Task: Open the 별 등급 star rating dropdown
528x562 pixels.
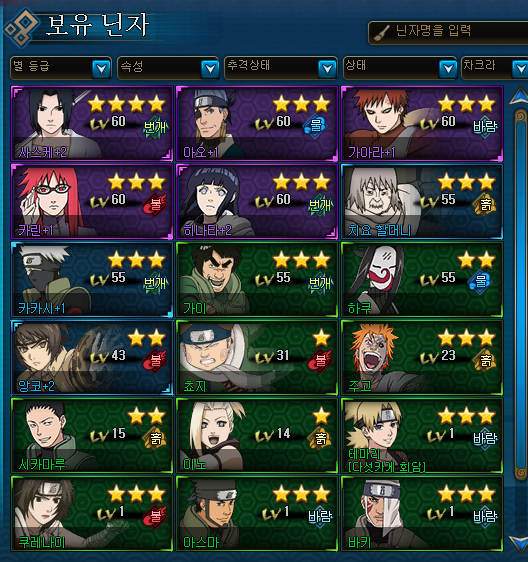Action: pos(61,67)
